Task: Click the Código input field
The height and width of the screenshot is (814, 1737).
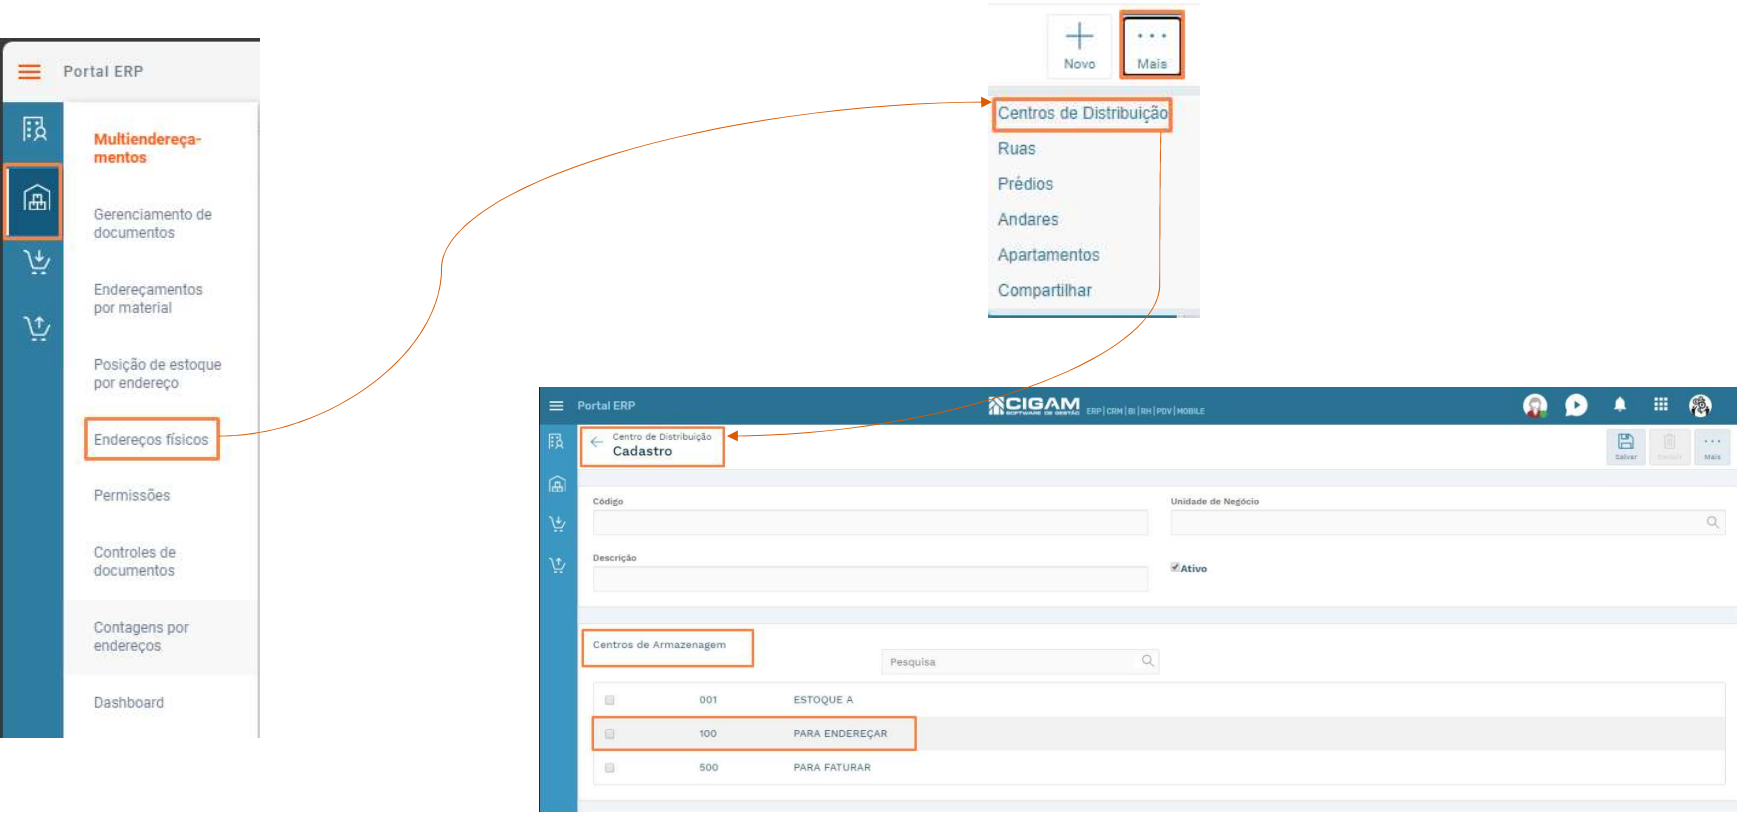Action: pyautogui.click(x=870, y=522)
